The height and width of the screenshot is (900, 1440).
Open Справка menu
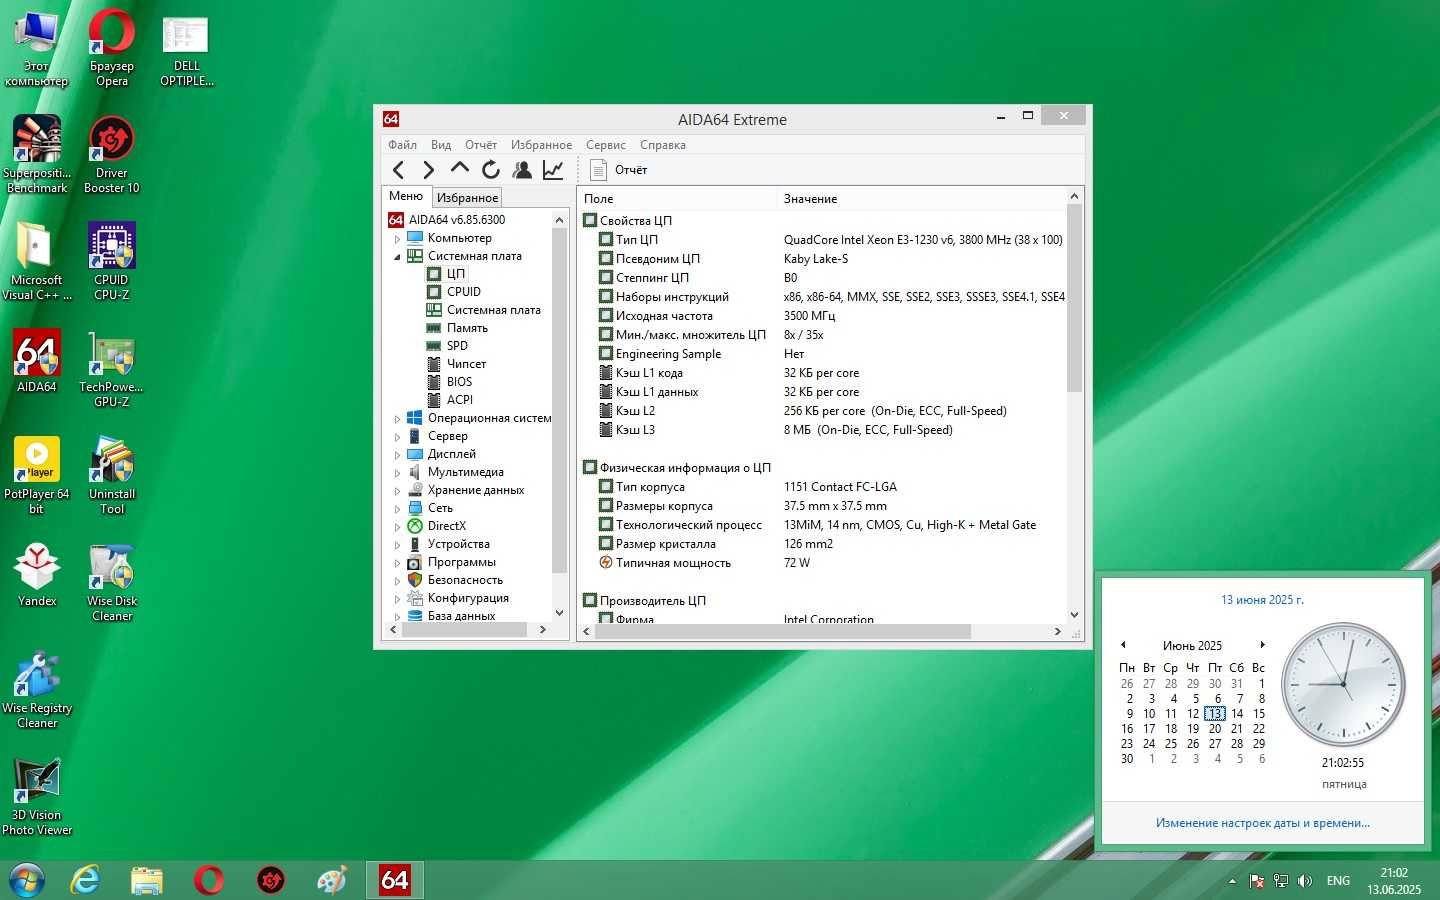pos(663,145)
